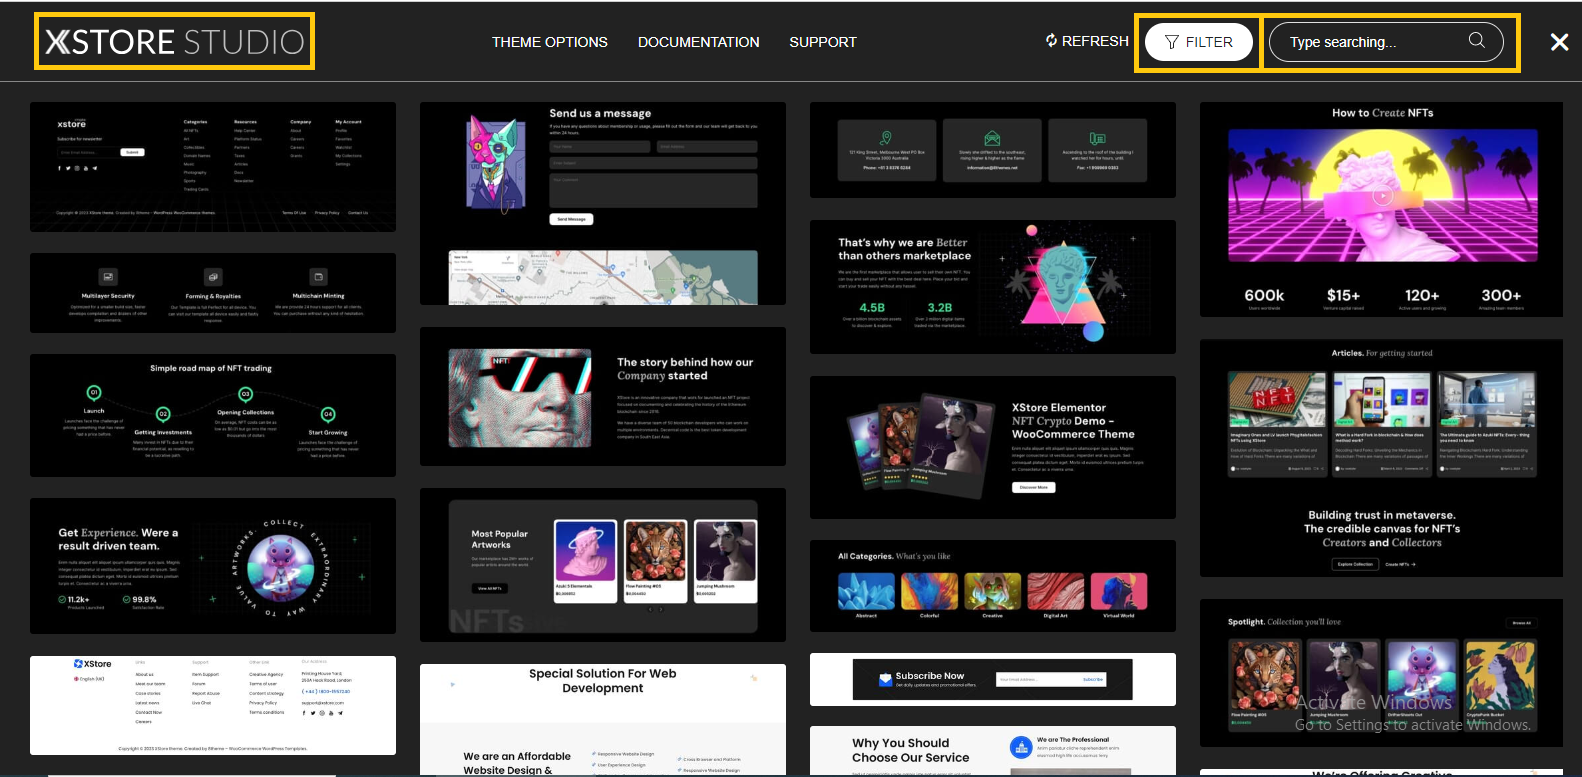
Task: Click the REFRESH button
Action: click(1087, 41)
